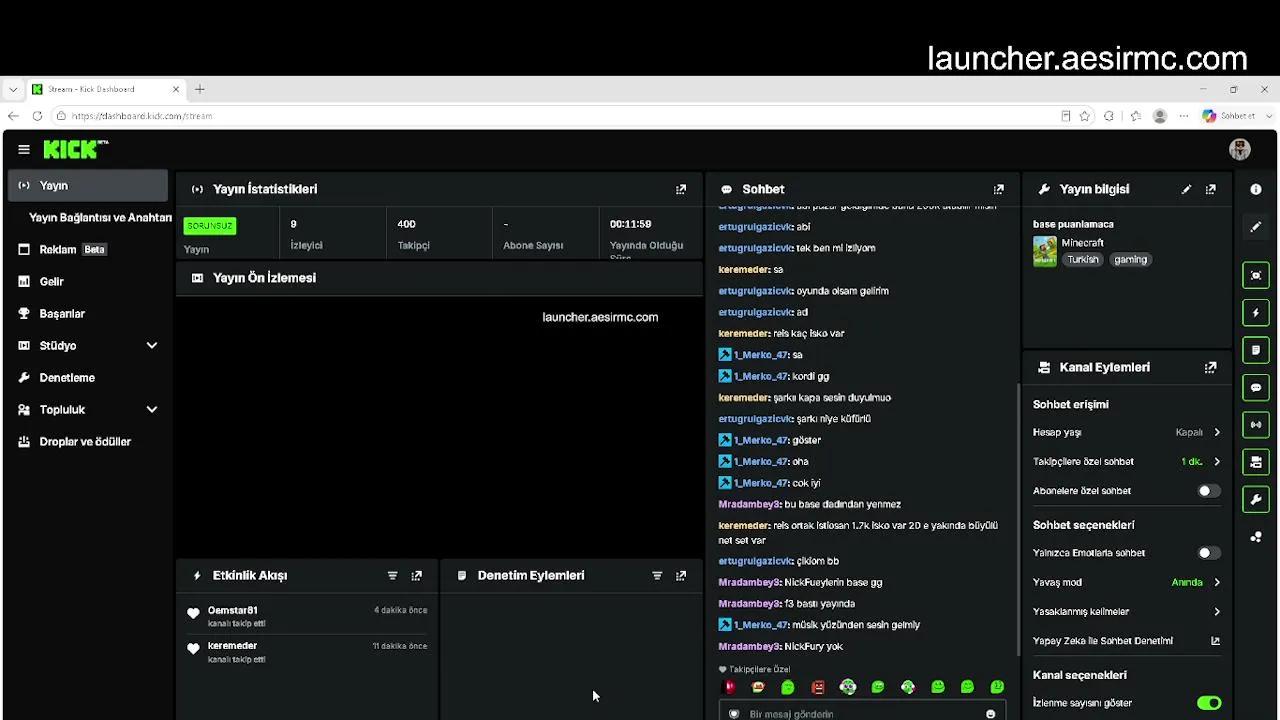
Task: Toggle the channel actions widget icon in right rail
Action: coord(1256,462)
